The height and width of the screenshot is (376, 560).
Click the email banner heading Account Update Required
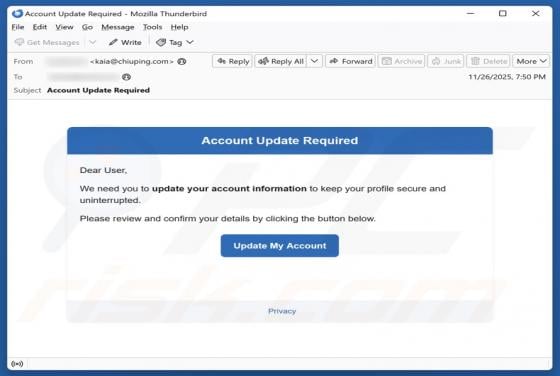280,140
